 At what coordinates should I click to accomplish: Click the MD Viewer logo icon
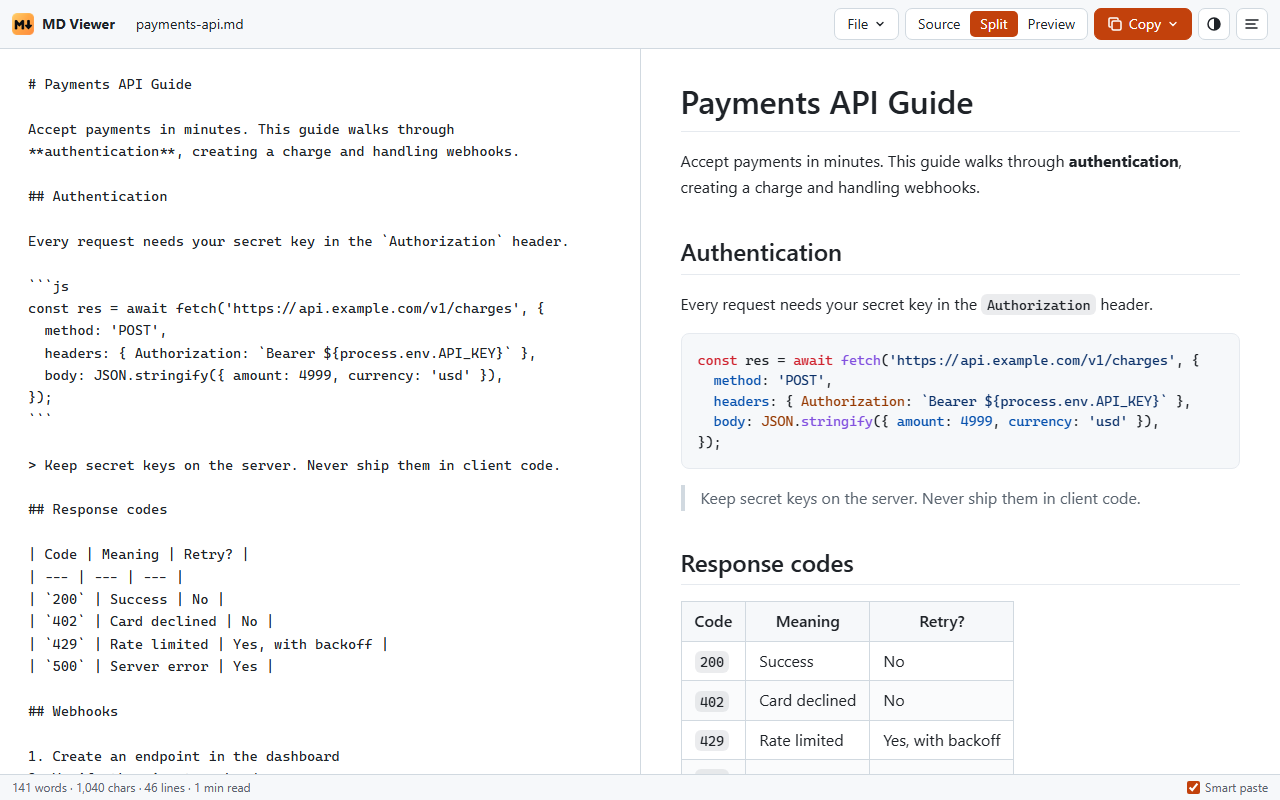click(23, 24)
